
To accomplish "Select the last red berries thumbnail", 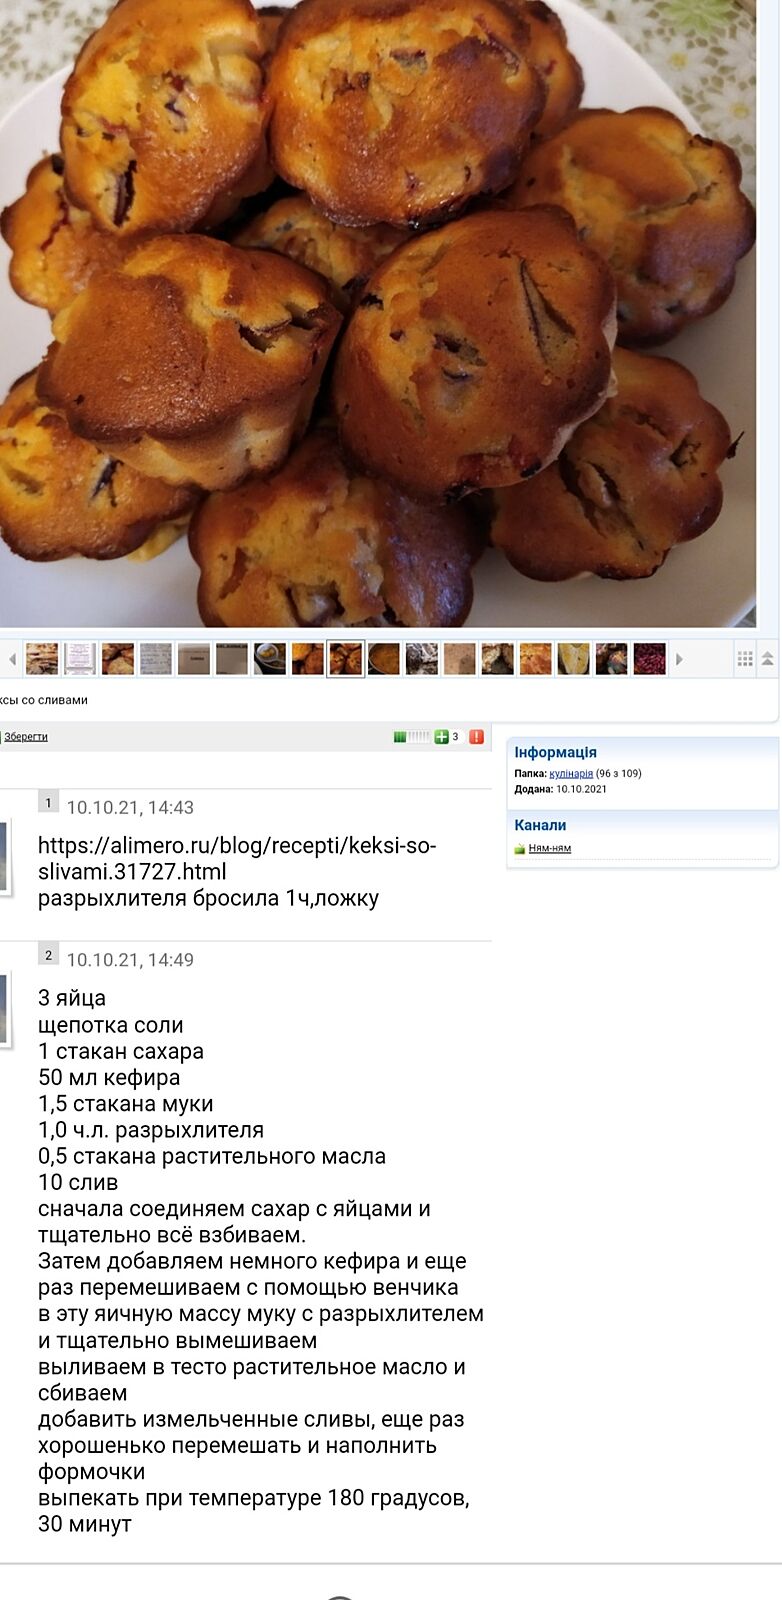I will pyautogui.click(x=650, y=659).
